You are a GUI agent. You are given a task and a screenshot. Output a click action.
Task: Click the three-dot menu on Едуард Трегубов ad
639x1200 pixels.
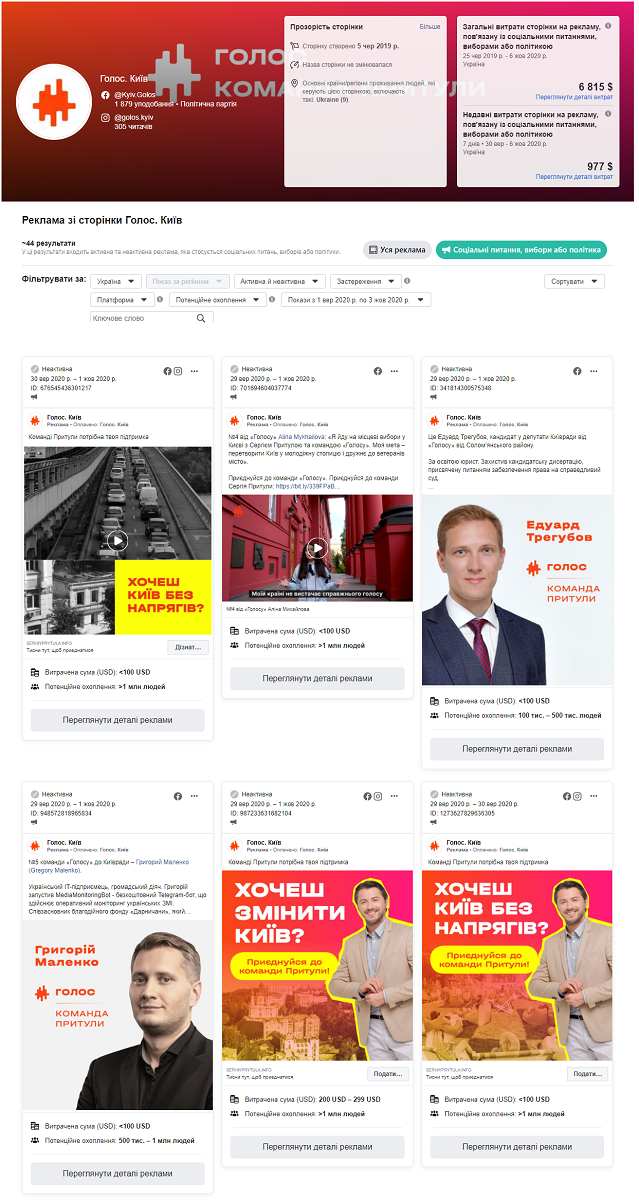coord(594,371)
